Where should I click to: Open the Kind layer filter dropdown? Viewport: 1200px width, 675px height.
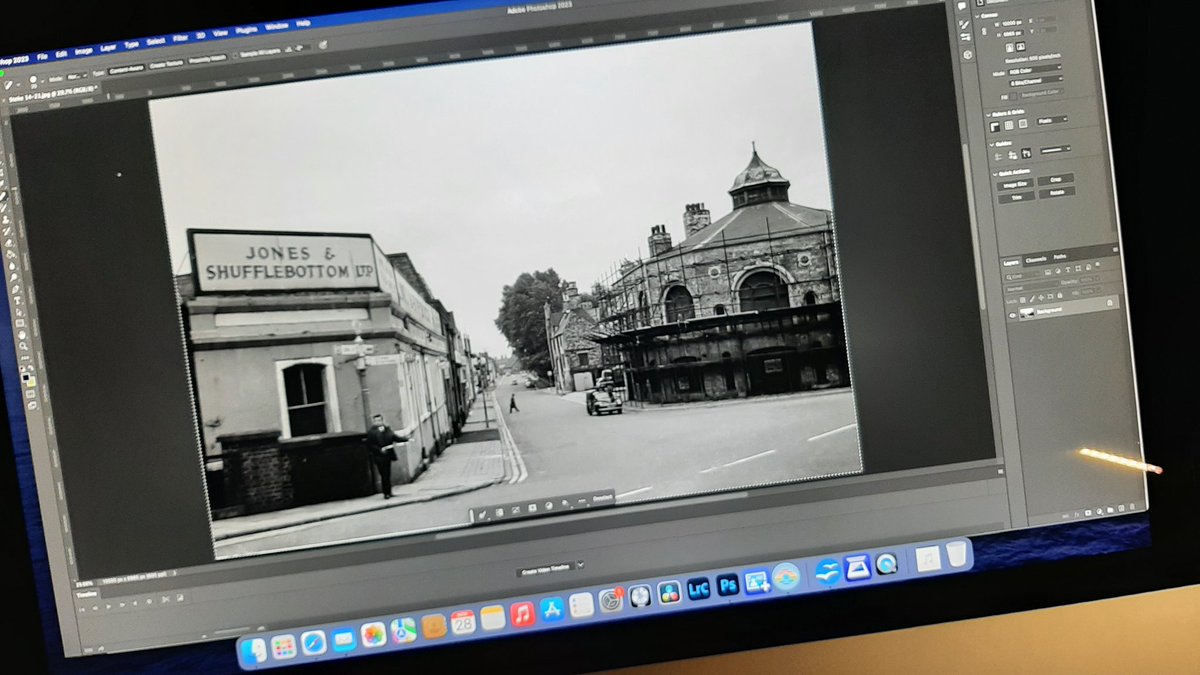coord(1023,276)
